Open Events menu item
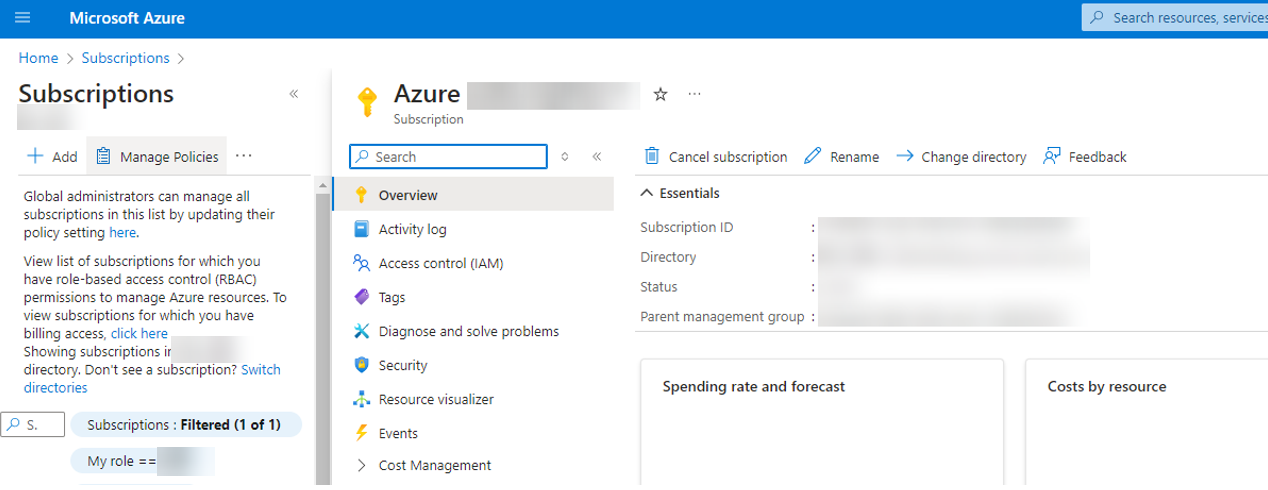 tap(398, 433)
